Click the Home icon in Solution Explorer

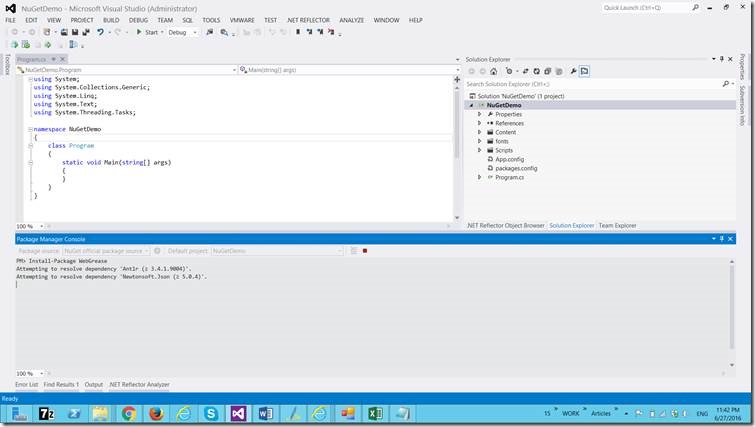click(494, 71)
